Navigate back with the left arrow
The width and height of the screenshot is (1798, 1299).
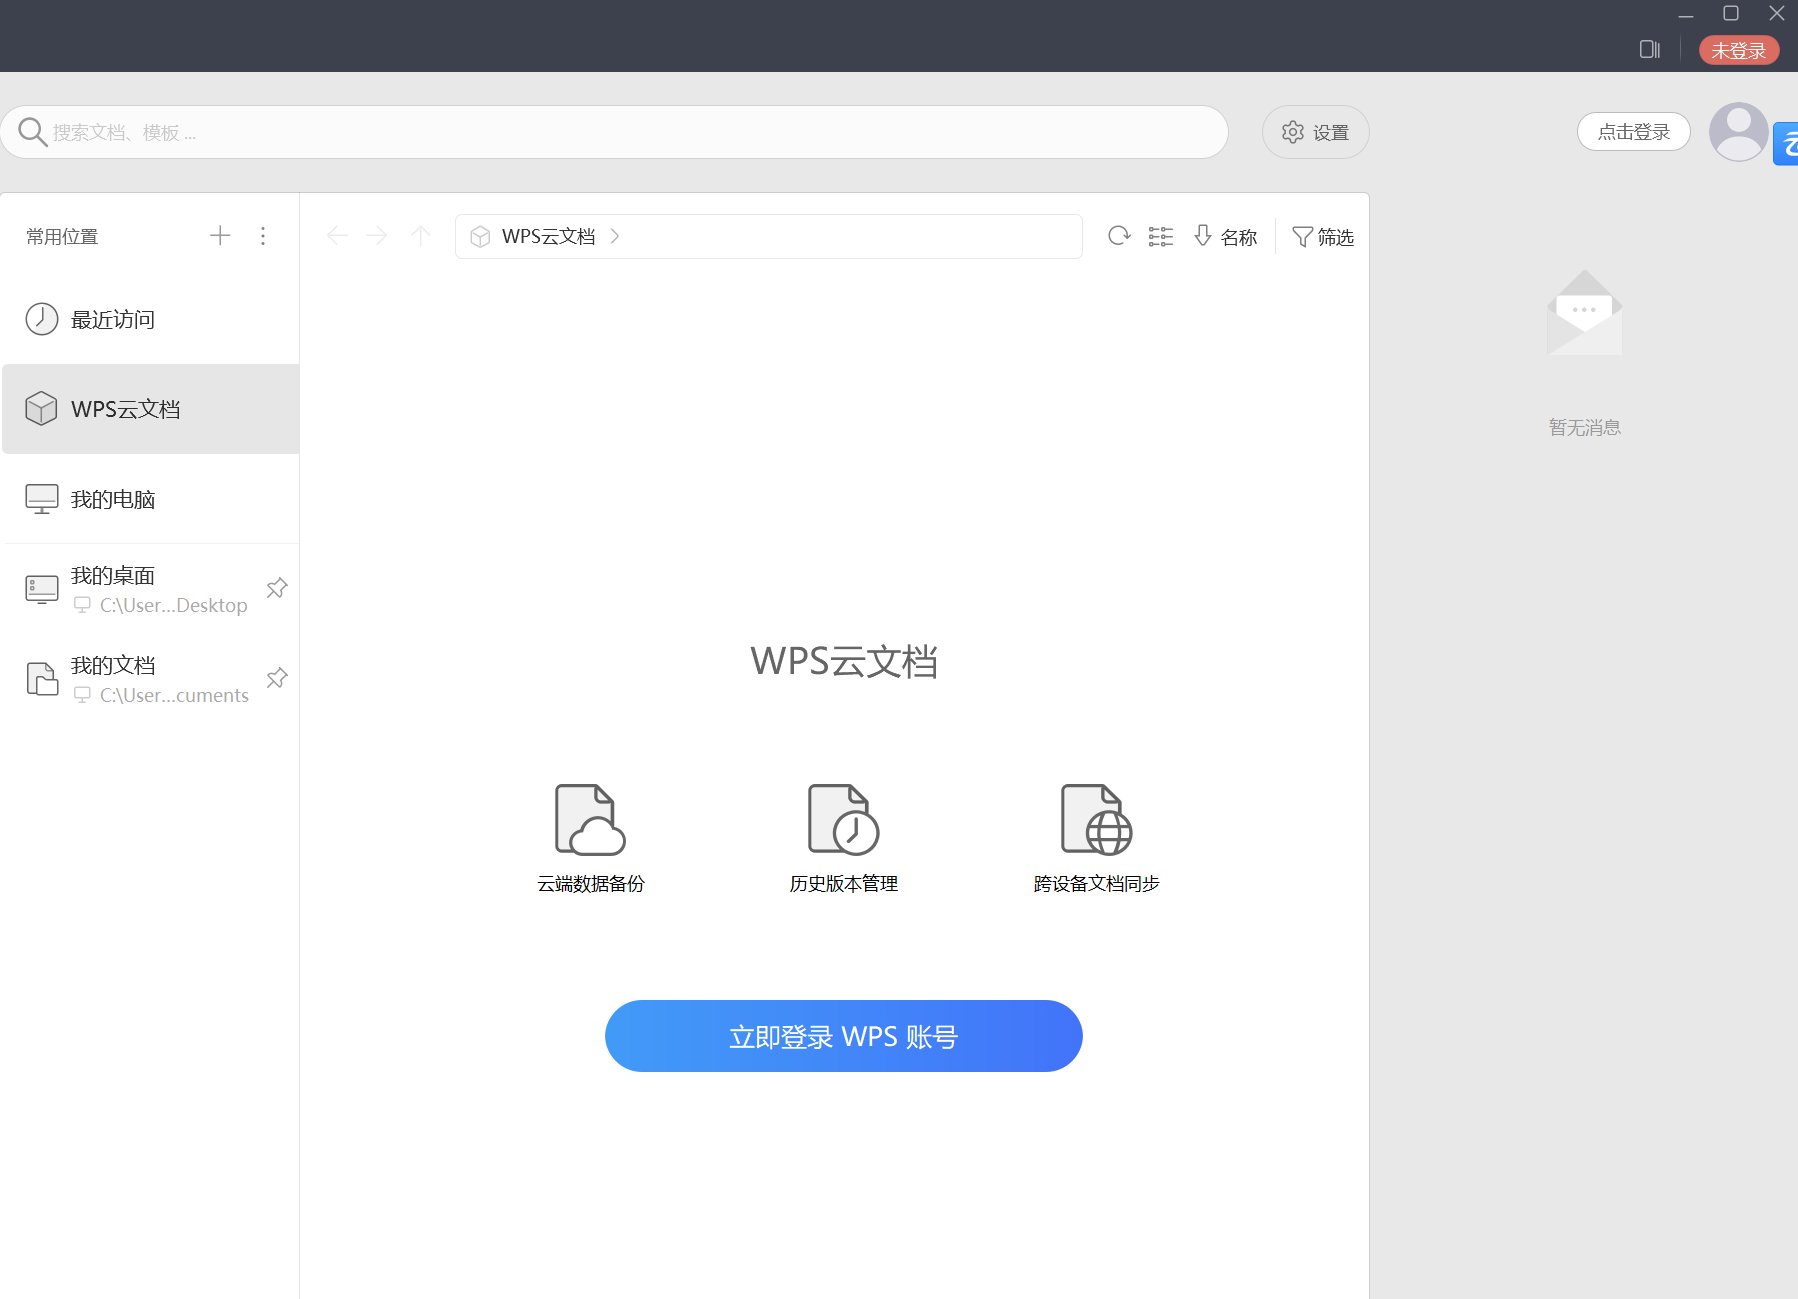point(337,236)
